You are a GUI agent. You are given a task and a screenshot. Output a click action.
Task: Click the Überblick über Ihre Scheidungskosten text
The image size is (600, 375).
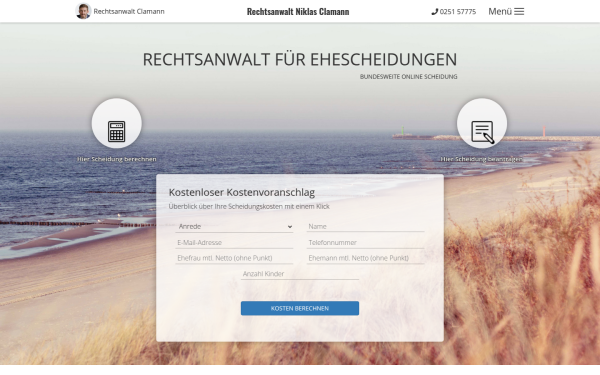pos(249,206)
